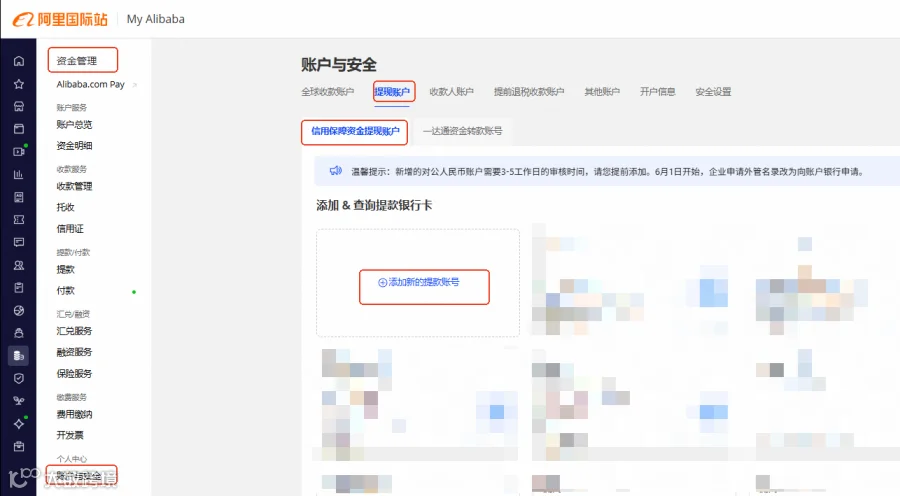Click the 阿里国际站 logo
The height and width of the screenshot is (496, 900).
coord(60,20)
